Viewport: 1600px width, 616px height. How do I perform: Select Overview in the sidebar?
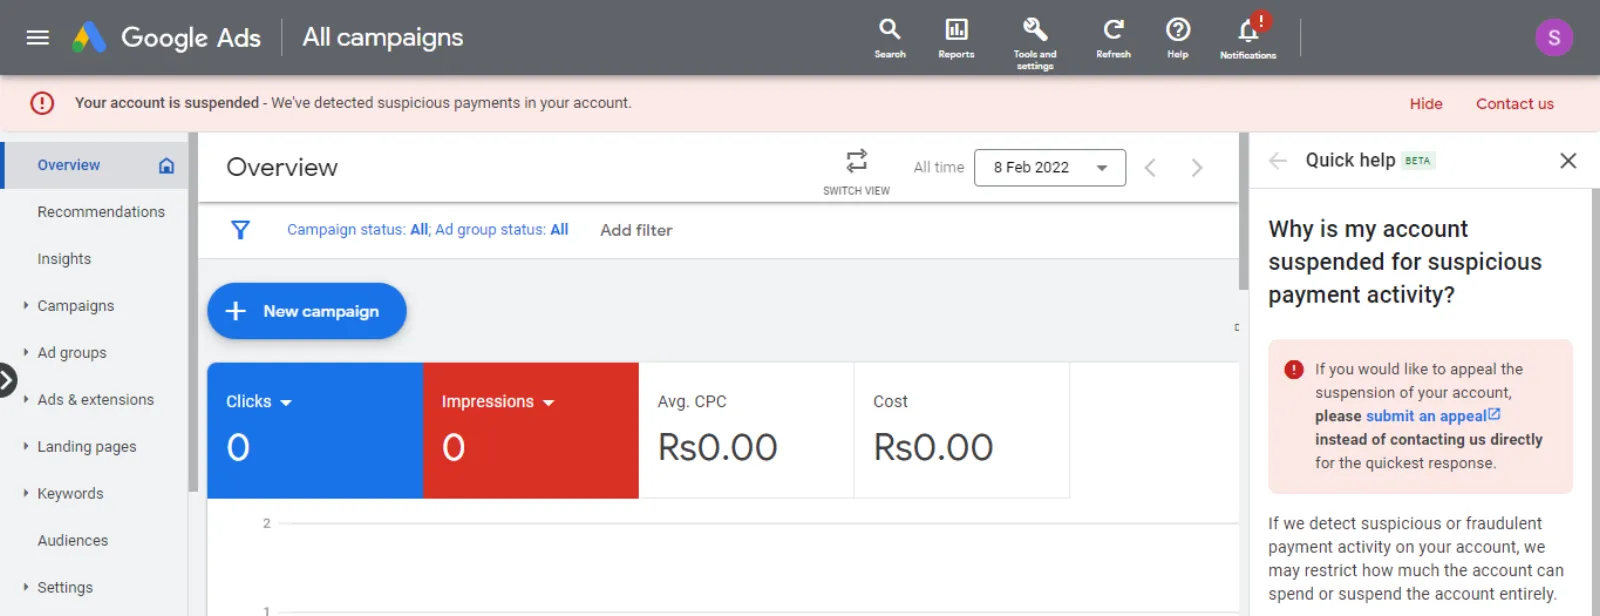69,166
